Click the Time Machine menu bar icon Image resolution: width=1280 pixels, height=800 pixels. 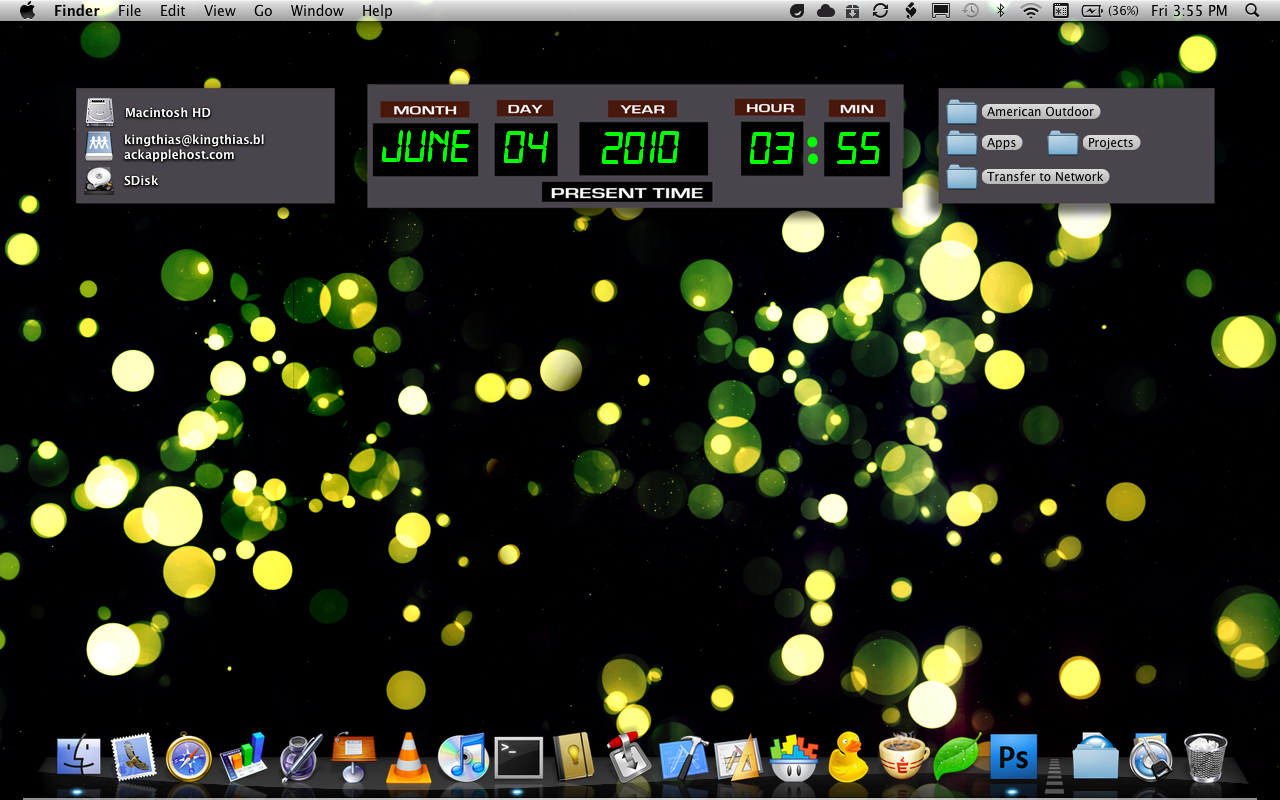click(x=971, y=11)
